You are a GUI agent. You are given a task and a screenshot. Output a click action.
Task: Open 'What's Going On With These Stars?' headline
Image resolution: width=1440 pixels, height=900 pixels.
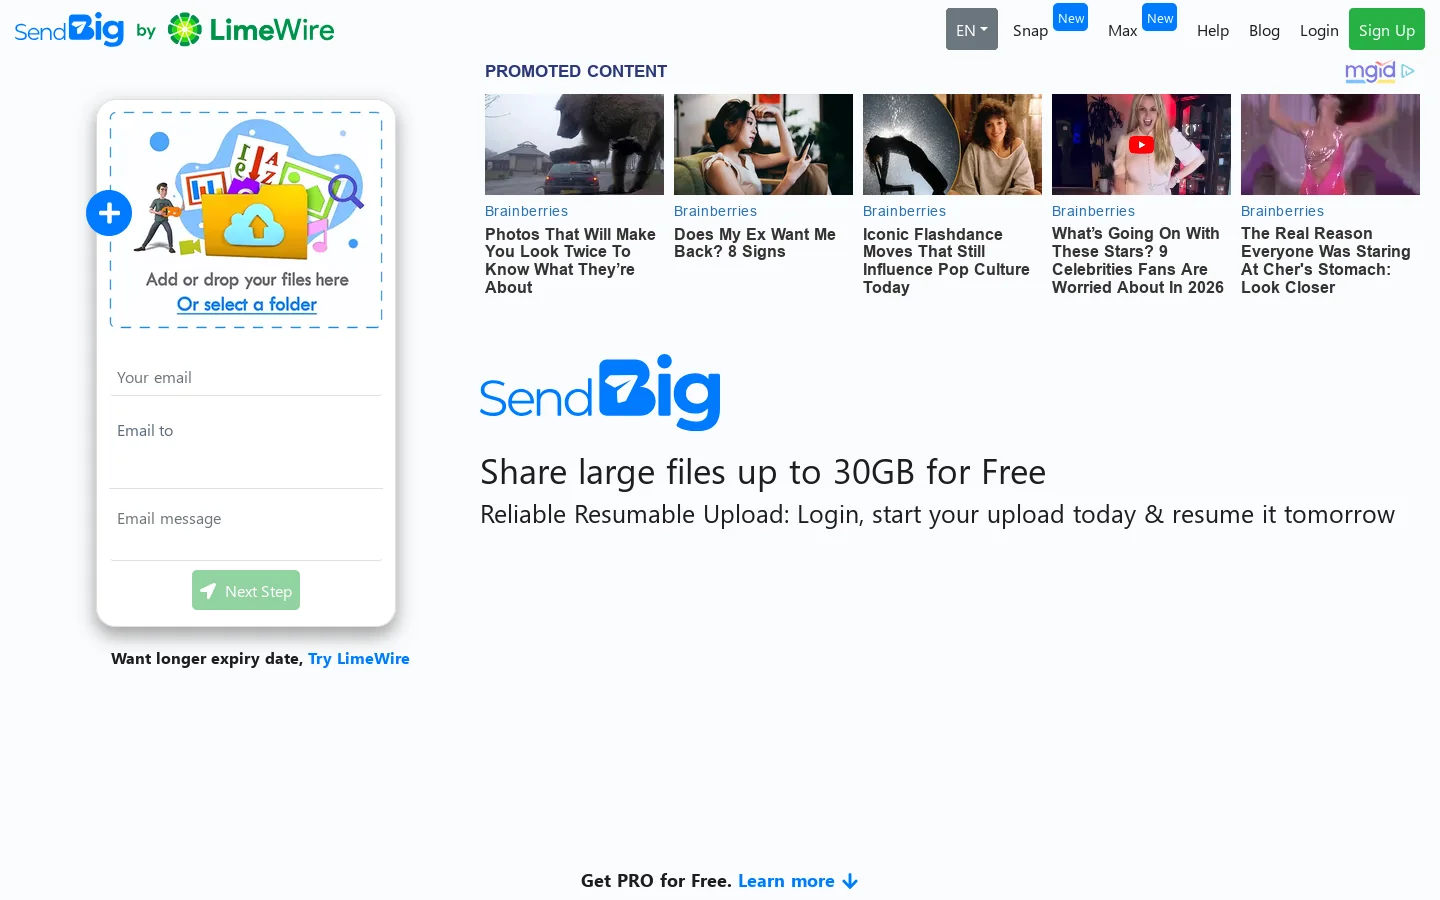click(1138, 261)
